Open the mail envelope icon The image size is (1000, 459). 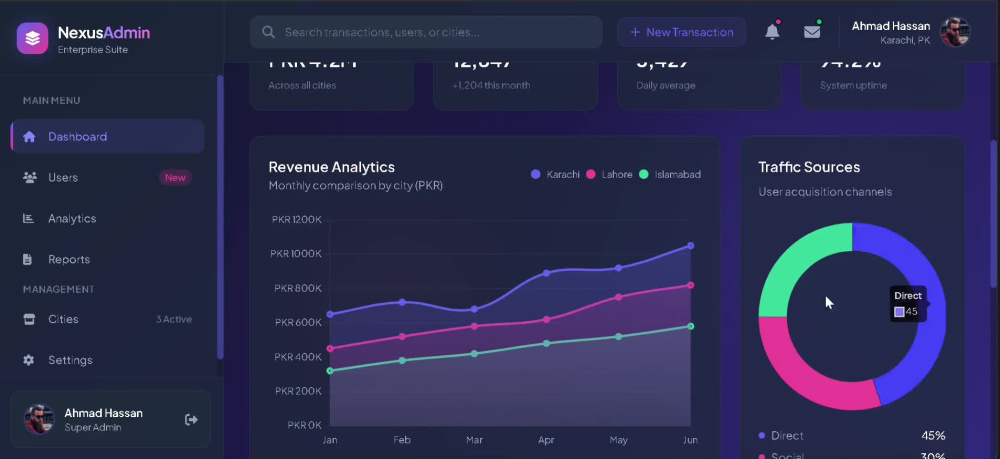[812, 32]
